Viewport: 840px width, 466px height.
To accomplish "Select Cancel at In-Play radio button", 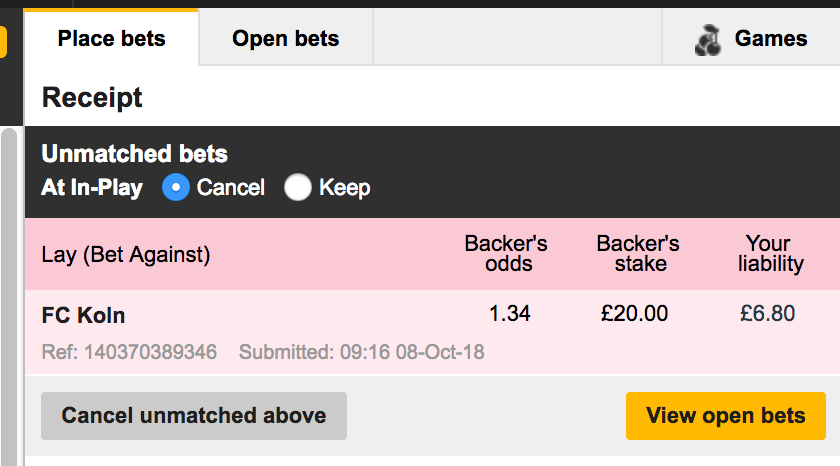I will point(176,187).
